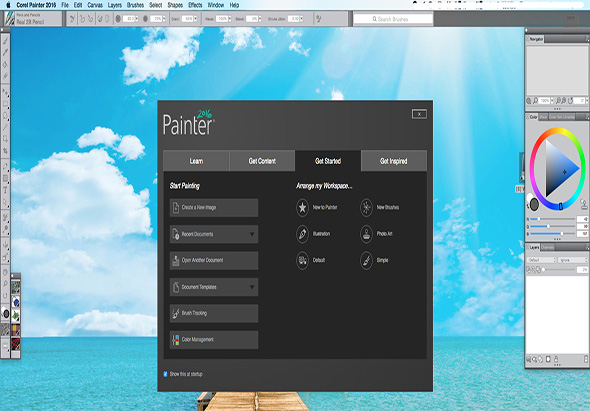Select the Rotate Page tool
Screen dimensions: 590x411
[x=6, y=296]
